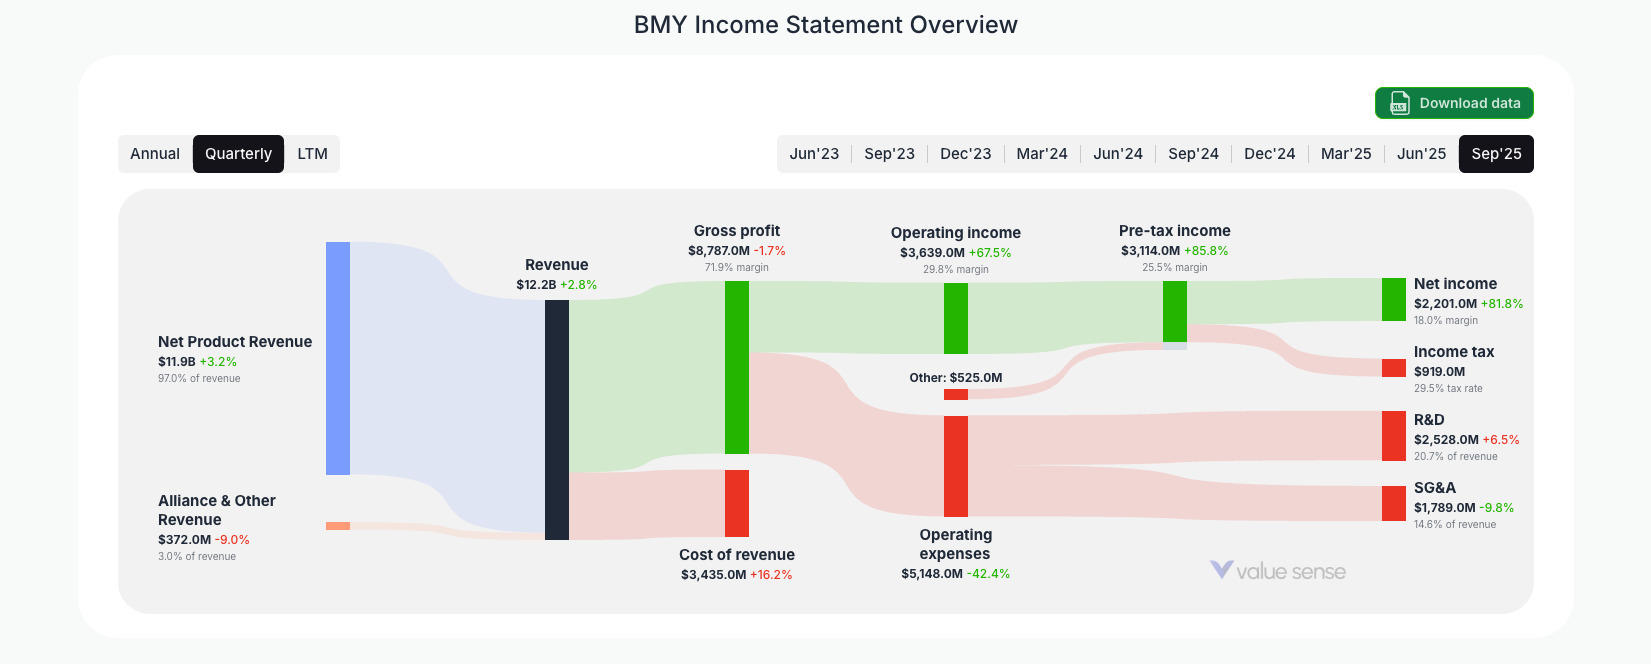Switch to the Sep'24 period

click(x=1193, y=153)
